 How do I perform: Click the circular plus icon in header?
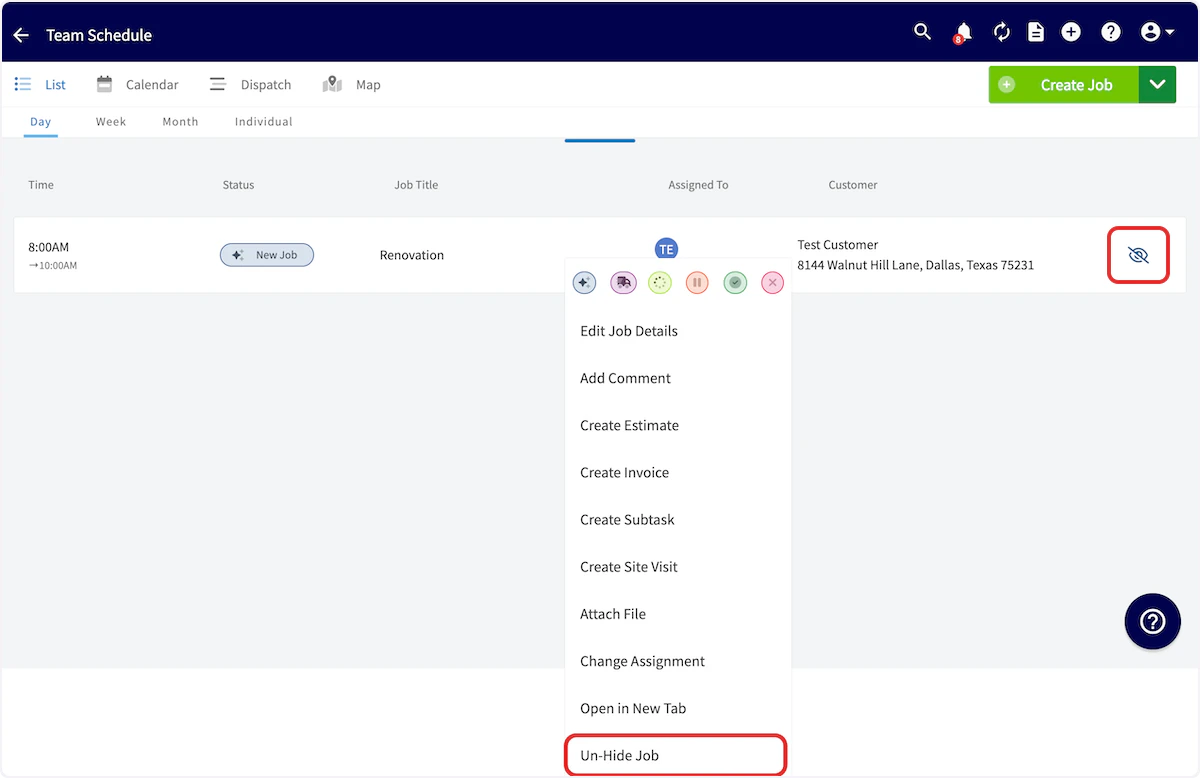pos(1071,32)
